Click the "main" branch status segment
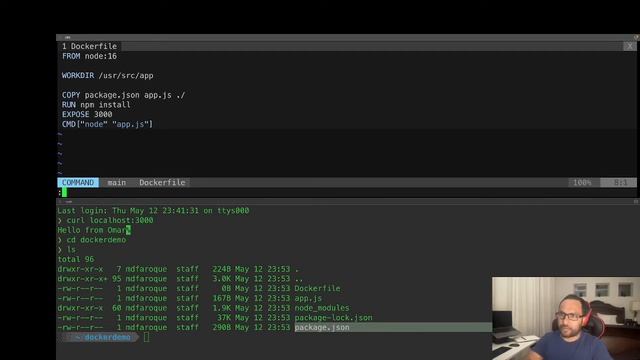The height and width of the screenshot is (360, 640). point(117,182)
